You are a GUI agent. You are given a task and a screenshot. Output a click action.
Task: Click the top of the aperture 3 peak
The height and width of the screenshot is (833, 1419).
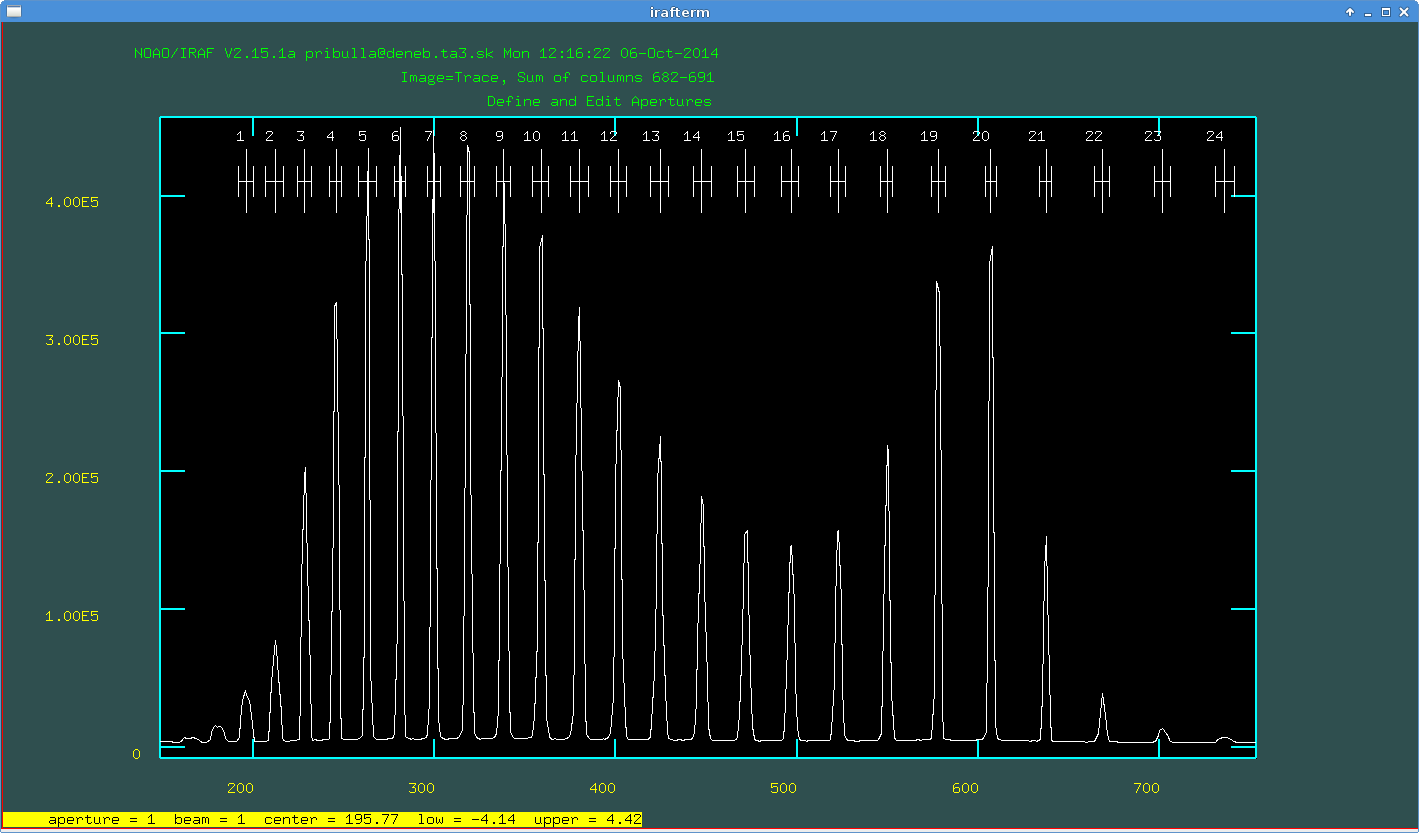[x=305, y=469]
